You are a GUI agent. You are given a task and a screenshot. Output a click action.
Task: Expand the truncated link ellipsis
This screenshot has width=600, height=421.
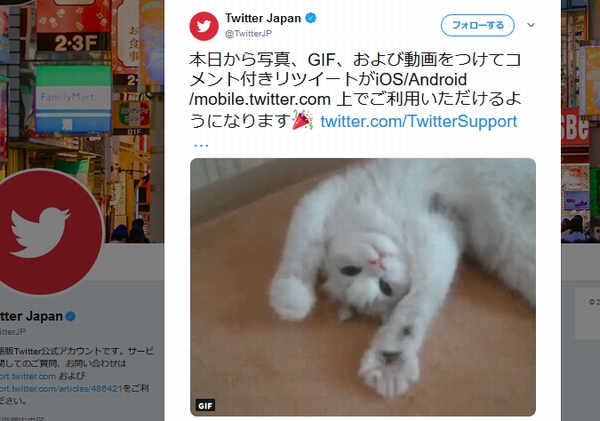tap(201, 145)
